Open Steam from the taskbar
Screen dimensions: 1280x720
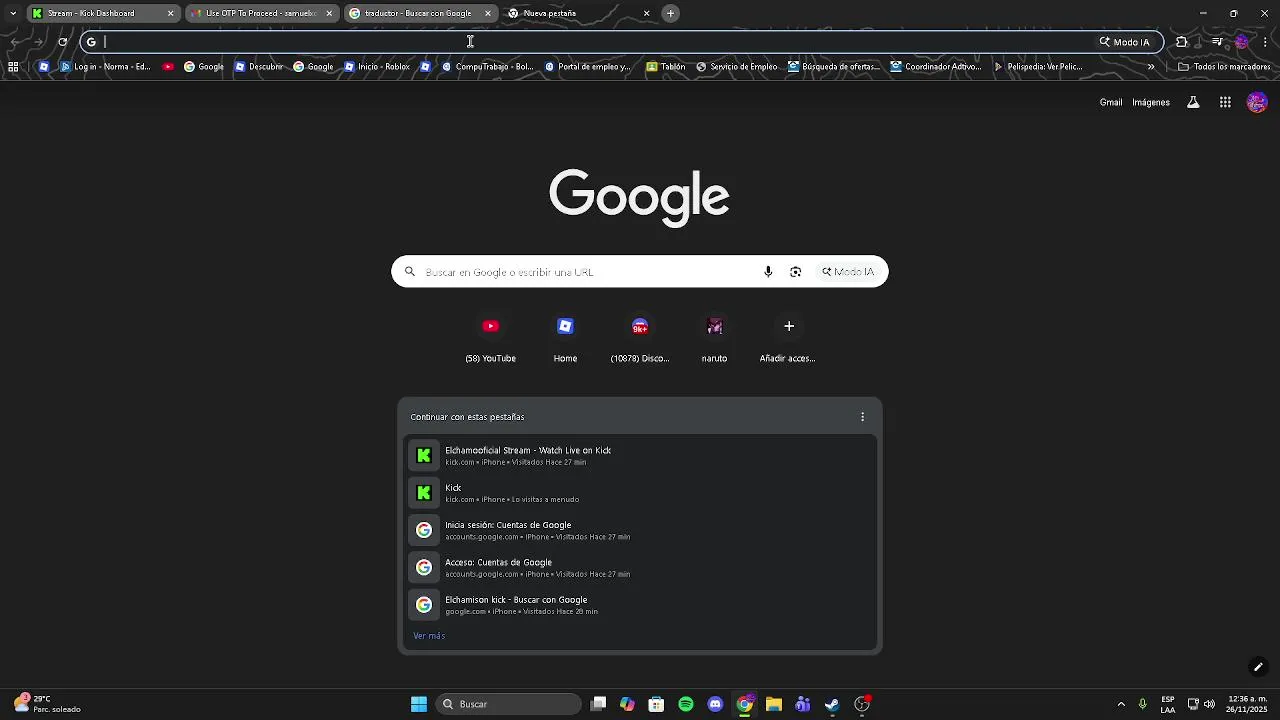point(832,704)
